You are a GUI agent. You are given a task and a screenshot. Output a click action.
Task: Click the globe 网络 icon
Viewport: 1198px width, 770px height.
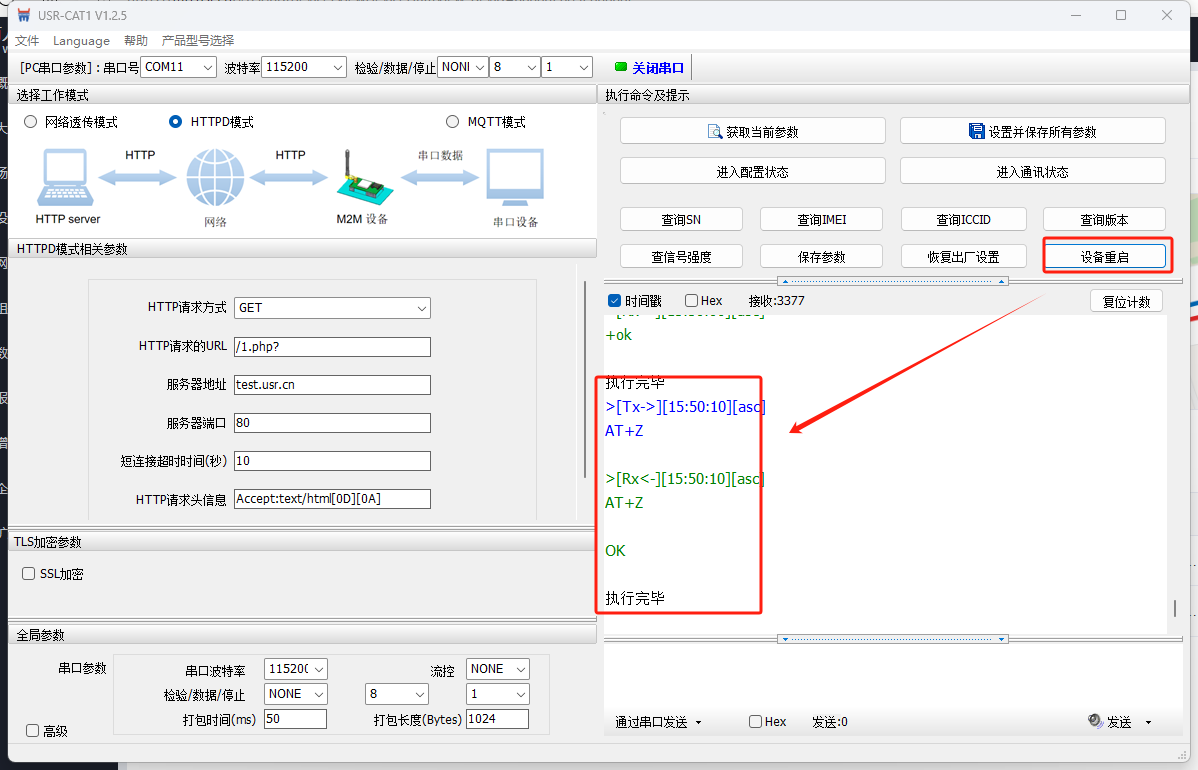(215, 178)
